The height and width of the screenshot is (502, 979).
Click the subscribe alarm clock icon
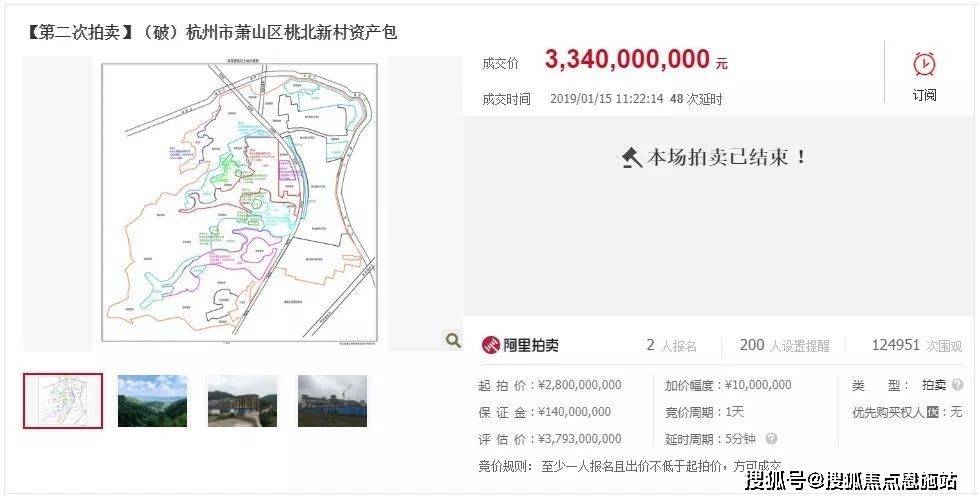coord(924,64)
